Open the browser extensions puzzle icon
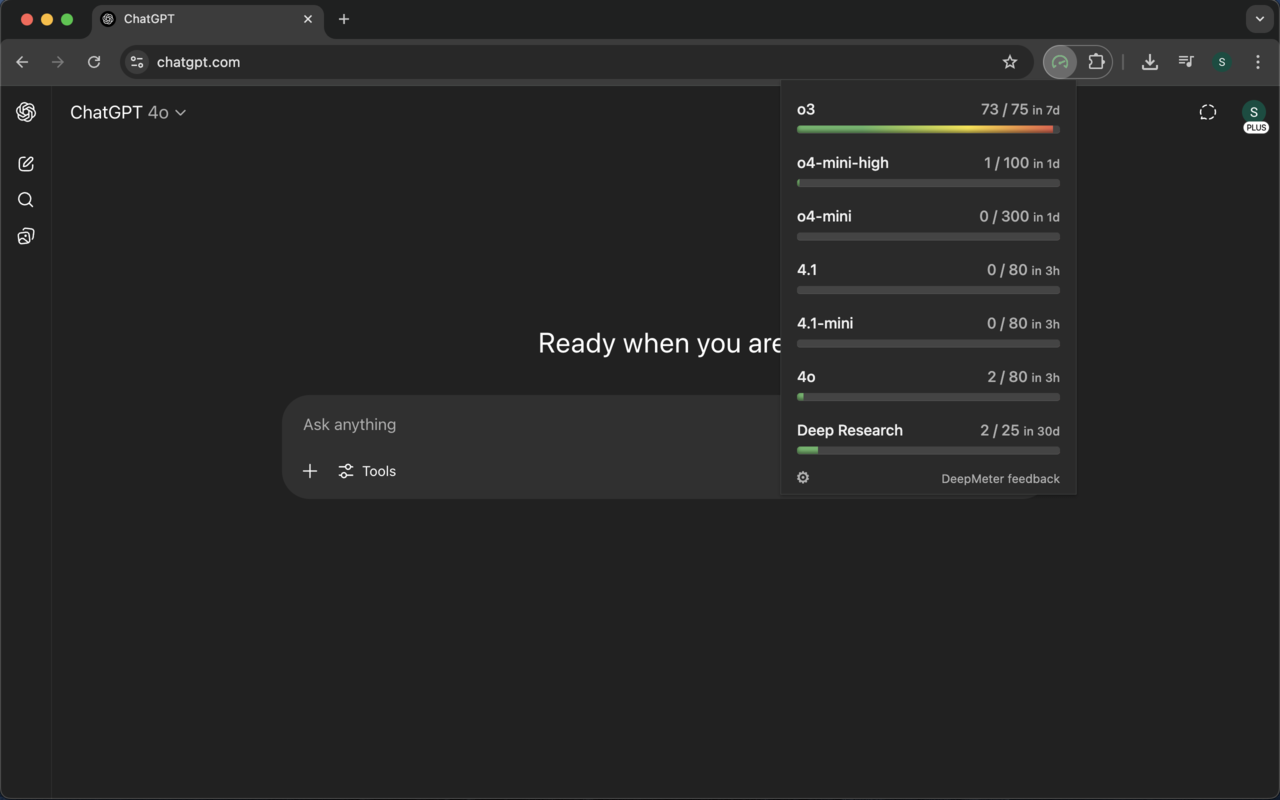1280x800 pixels. click(x=1096, y=62)
